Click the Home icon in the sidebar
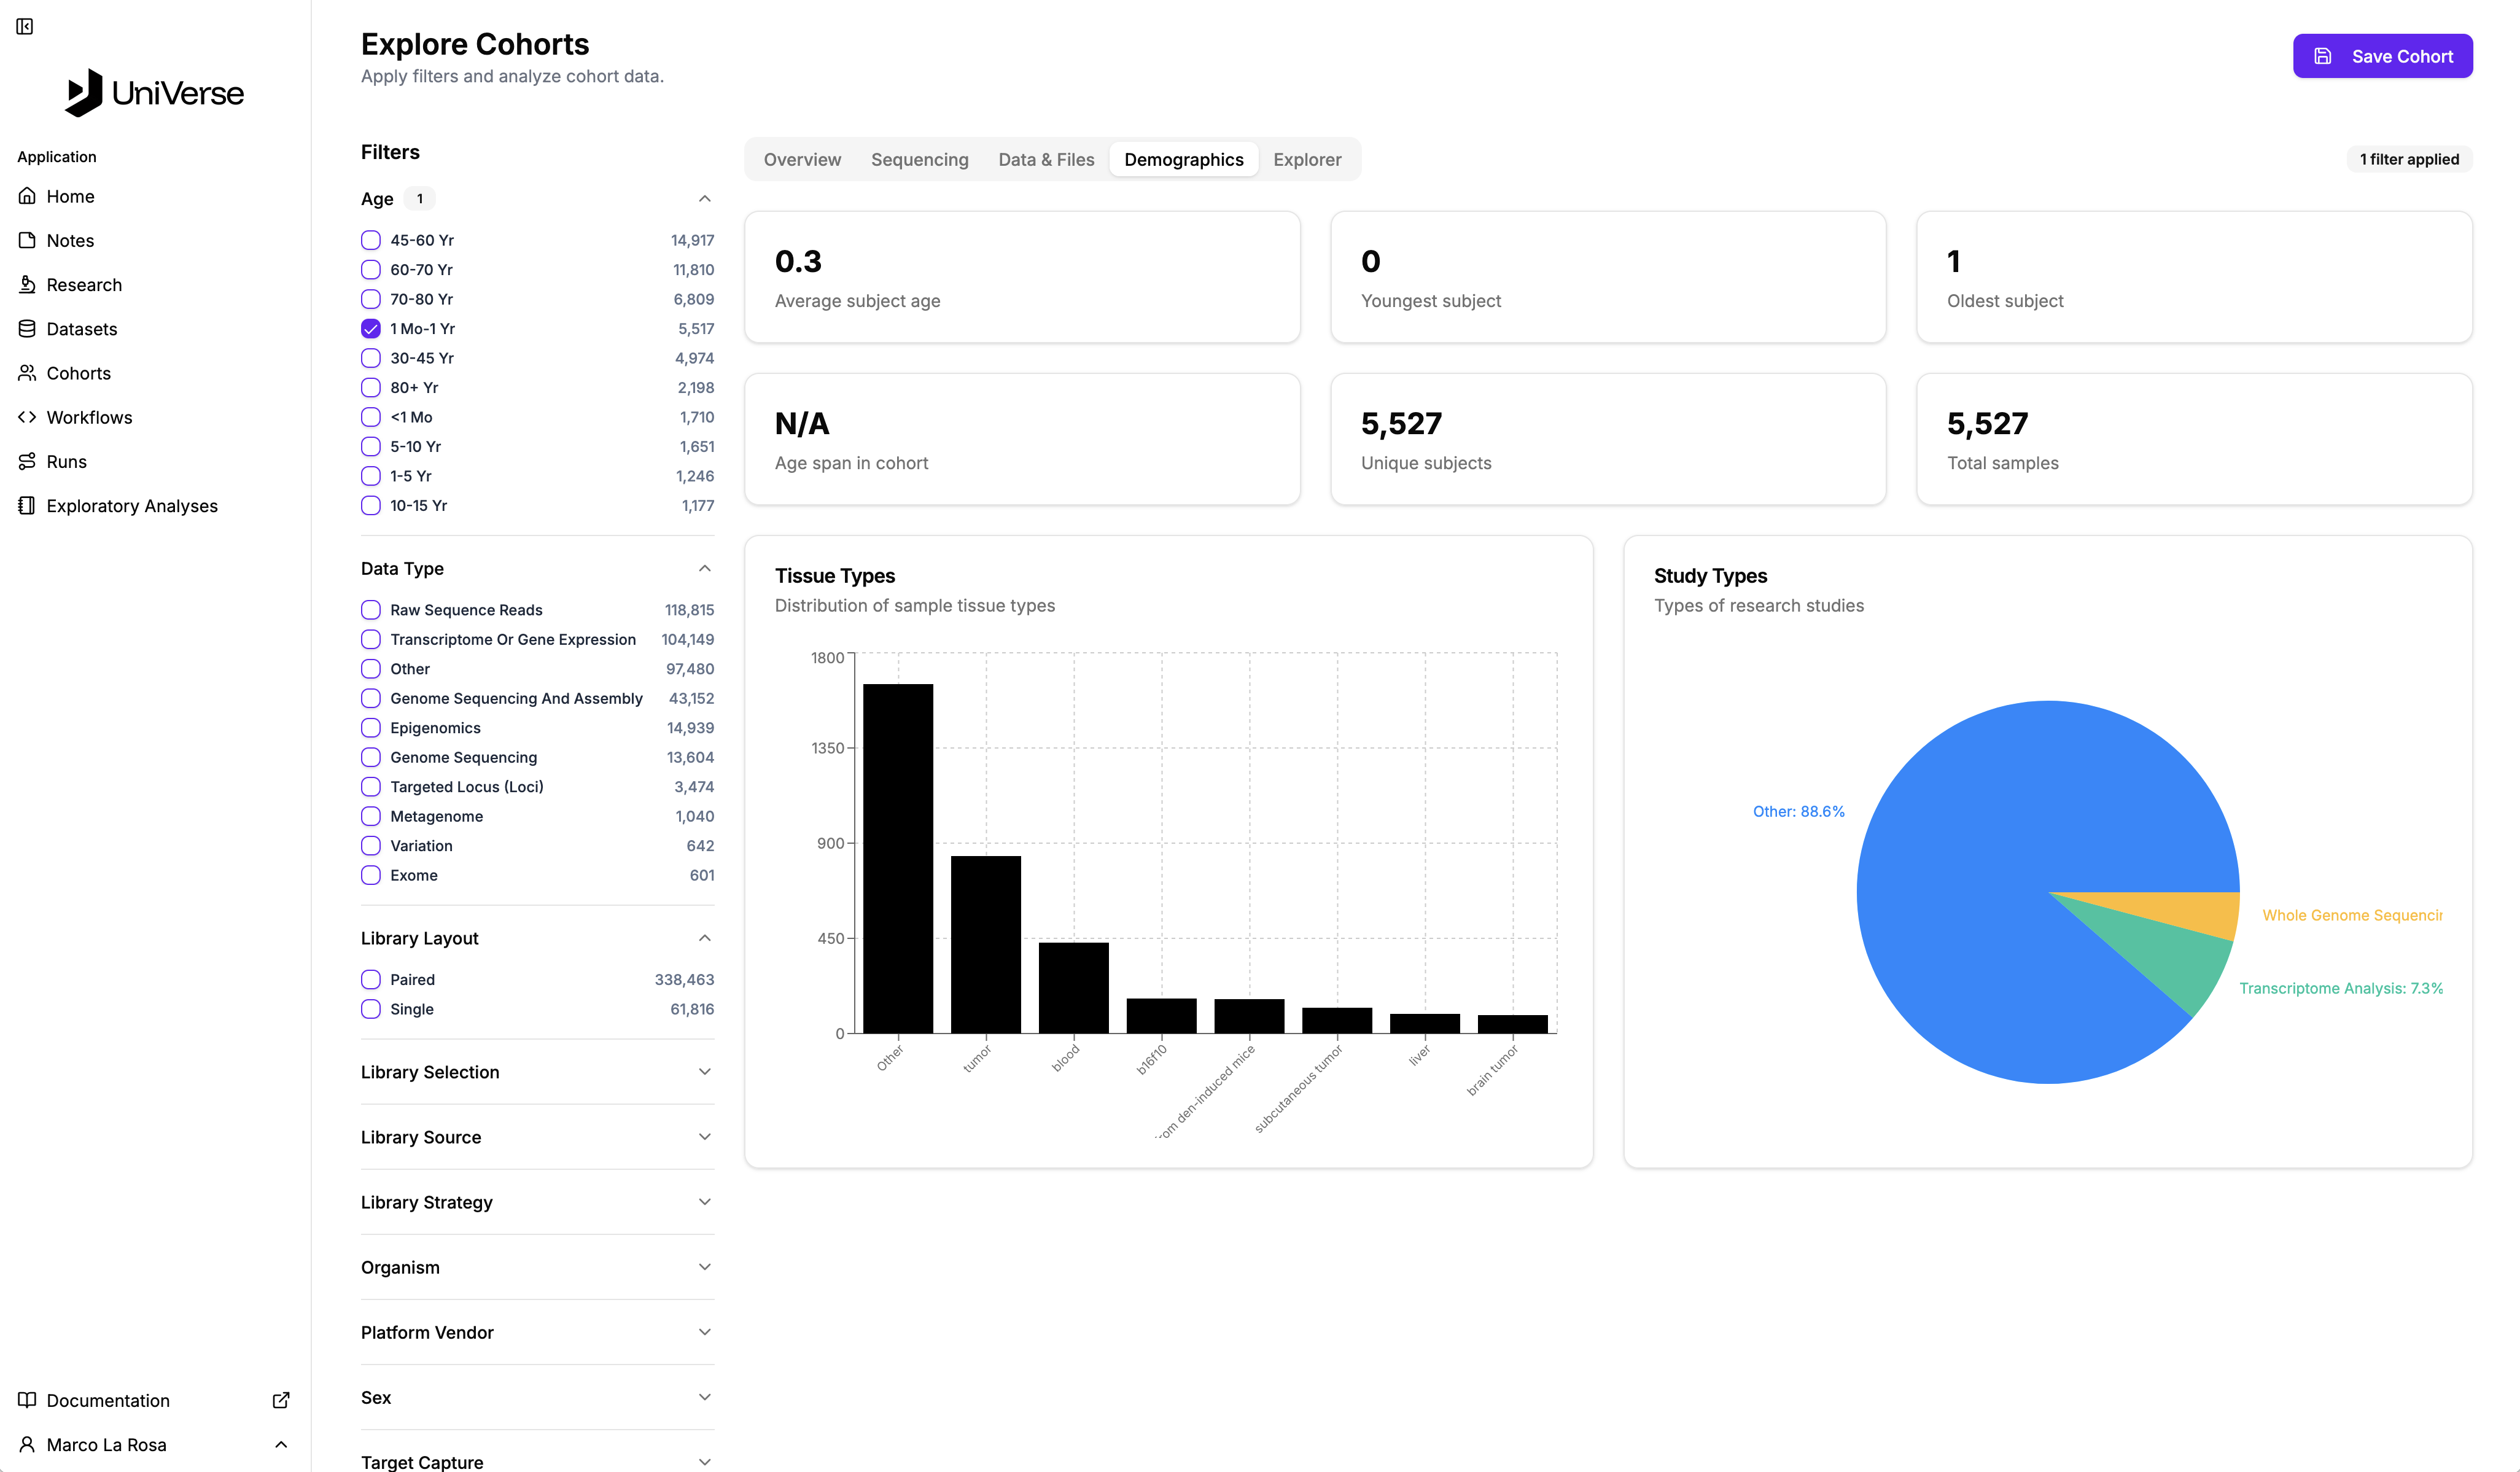This screenshot has width=2520, height=1472. [x=27, y=196]
